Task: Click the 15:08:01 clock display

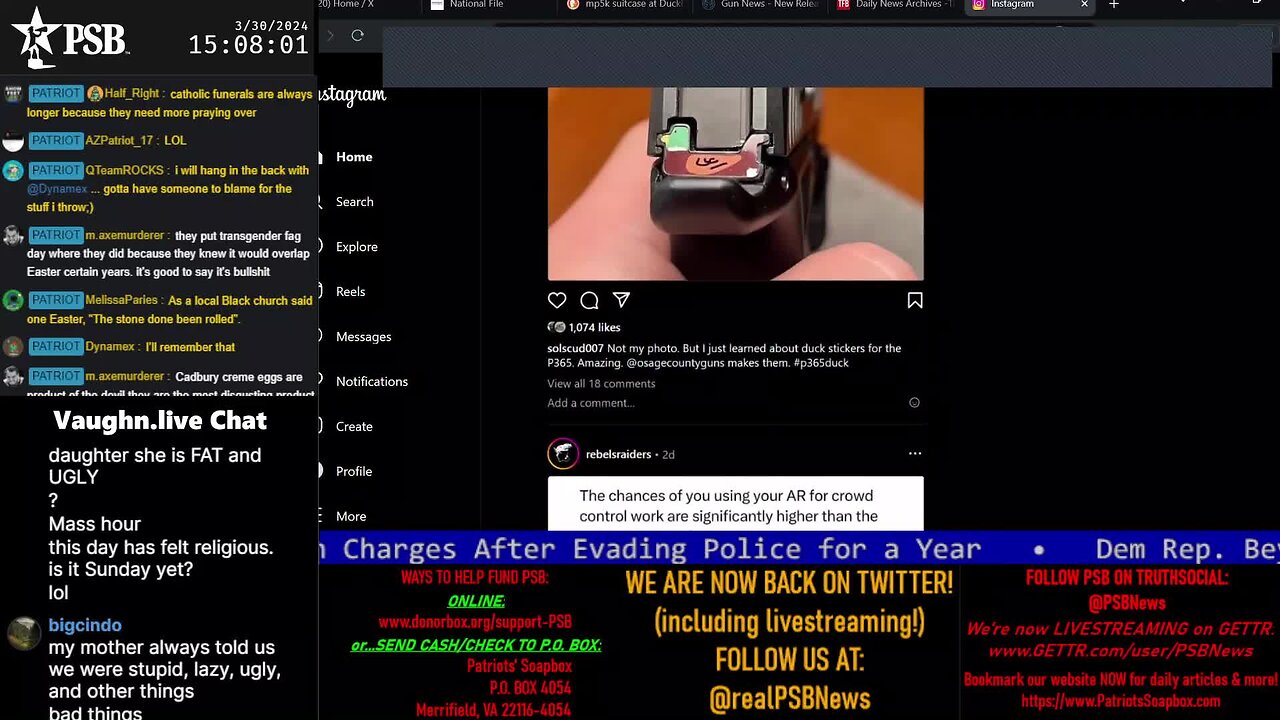Action: 248,45
